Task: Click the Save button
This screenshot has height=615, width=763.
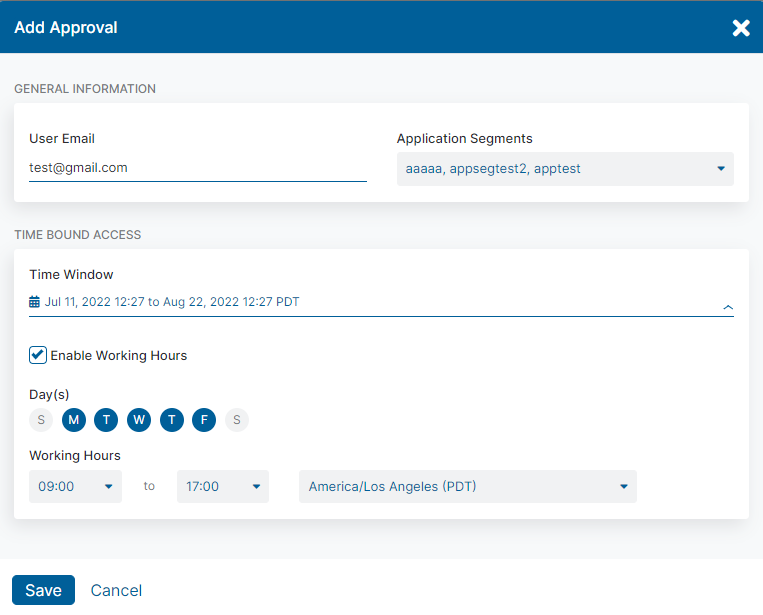Action: (x=43, y=590)
